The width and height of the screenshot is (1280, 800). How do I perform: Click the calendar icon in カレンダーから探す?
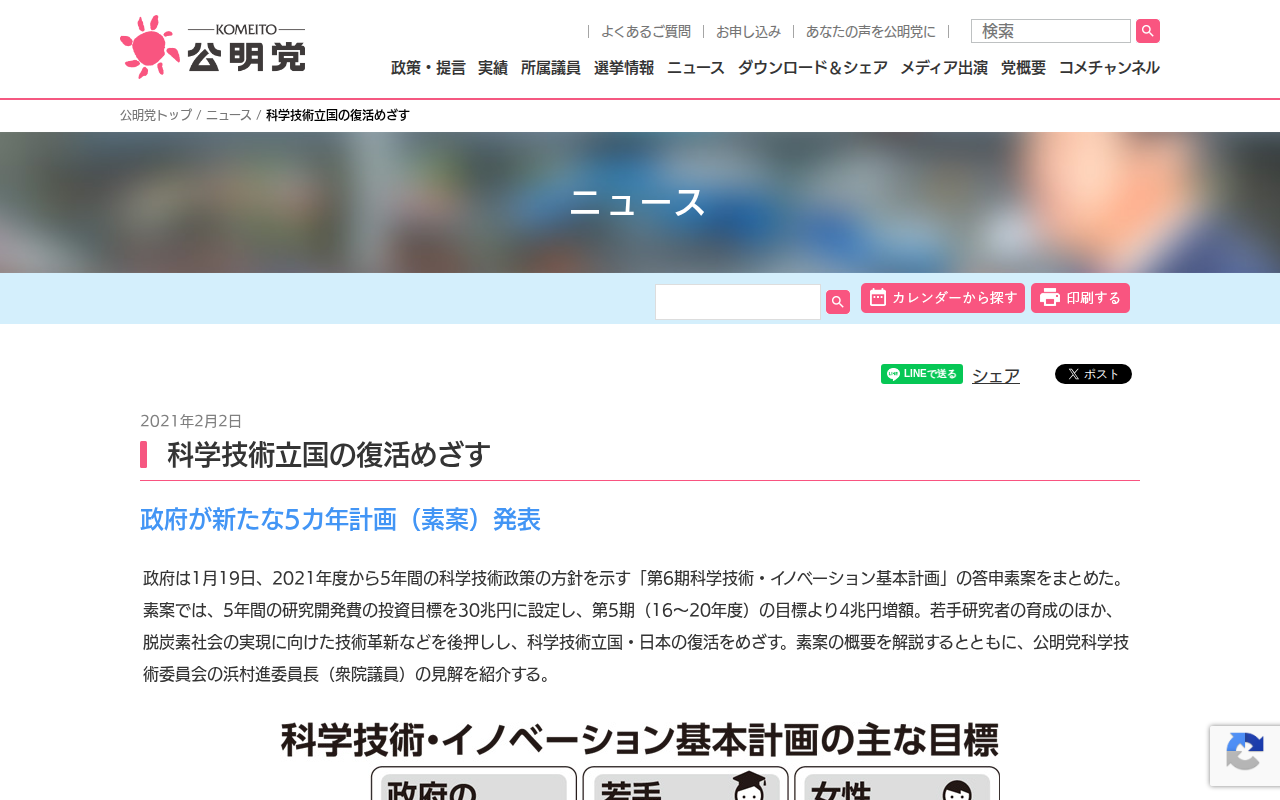[877, 297]
